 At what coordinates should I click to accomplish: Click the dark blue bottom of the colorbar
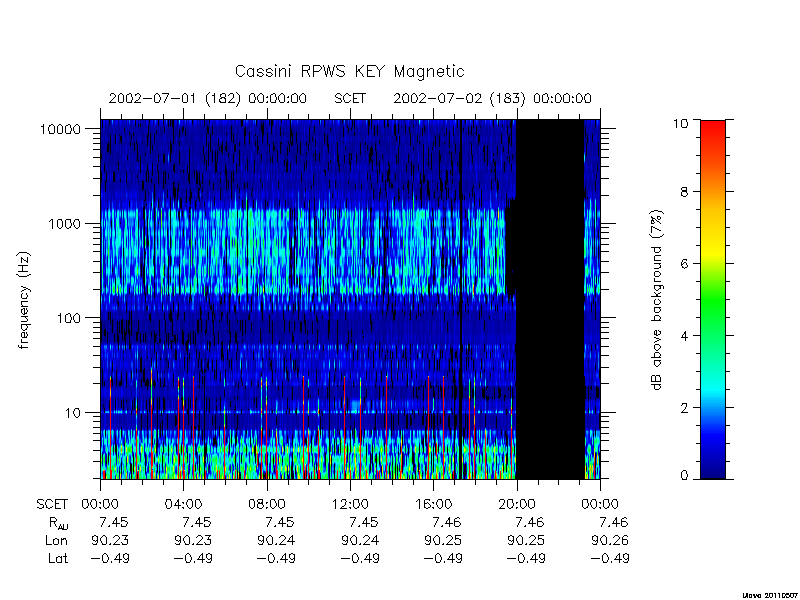(x=713, y=468)
